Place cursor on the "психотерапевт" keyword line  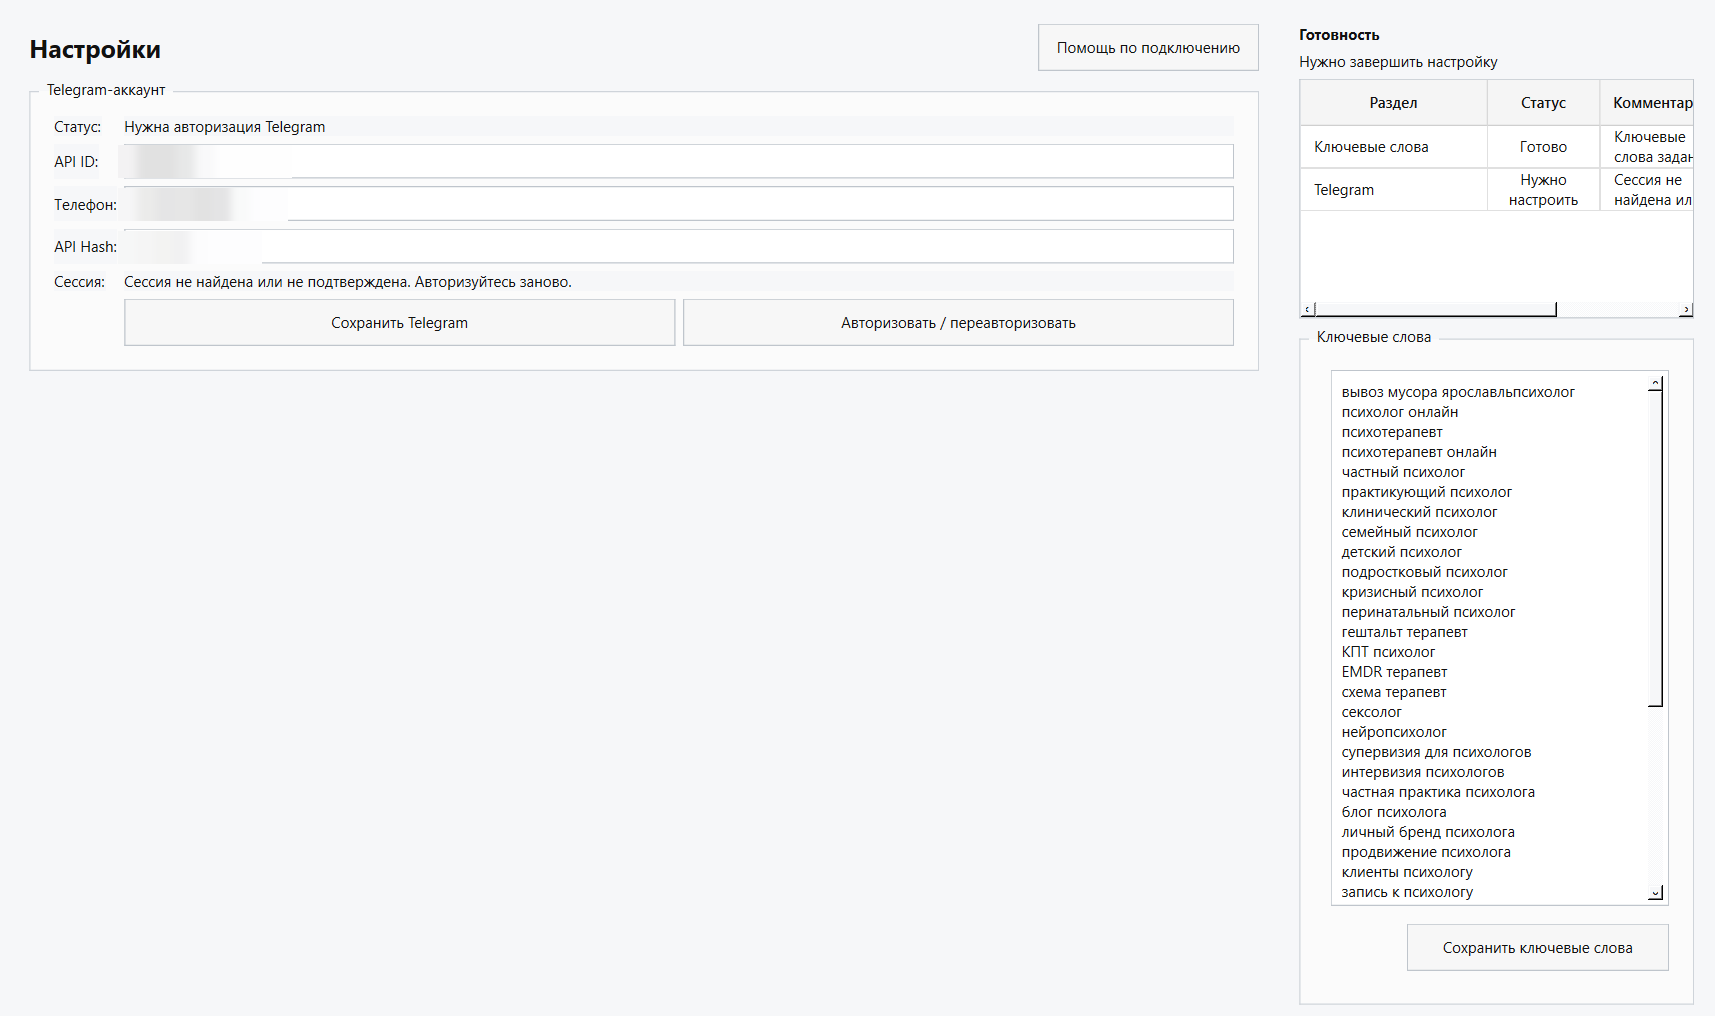point(1392,432)
